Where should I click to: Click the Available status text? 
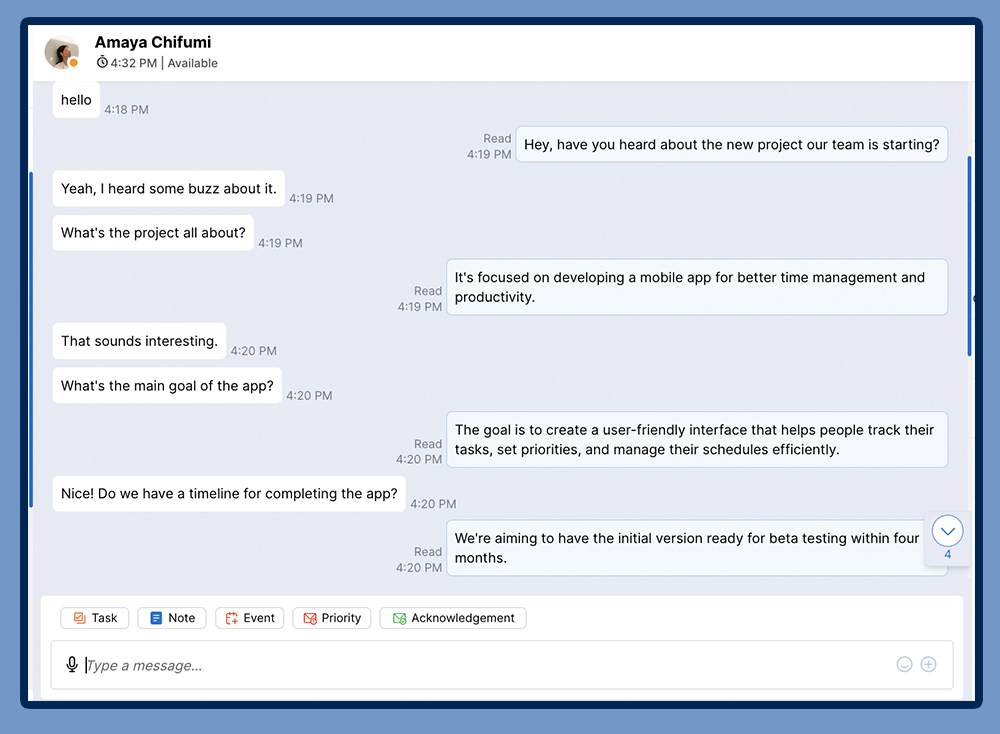pos(193,63)
